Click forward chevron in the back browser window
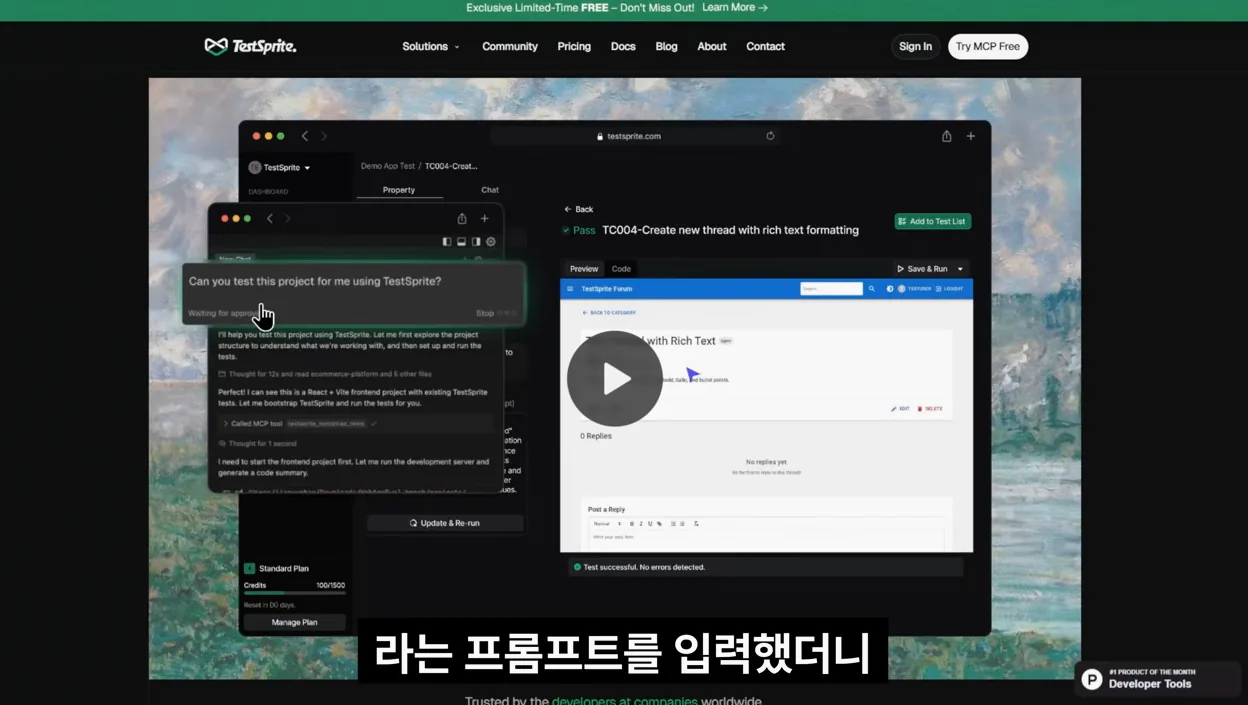1248x705 pixels. coord(324,136)
